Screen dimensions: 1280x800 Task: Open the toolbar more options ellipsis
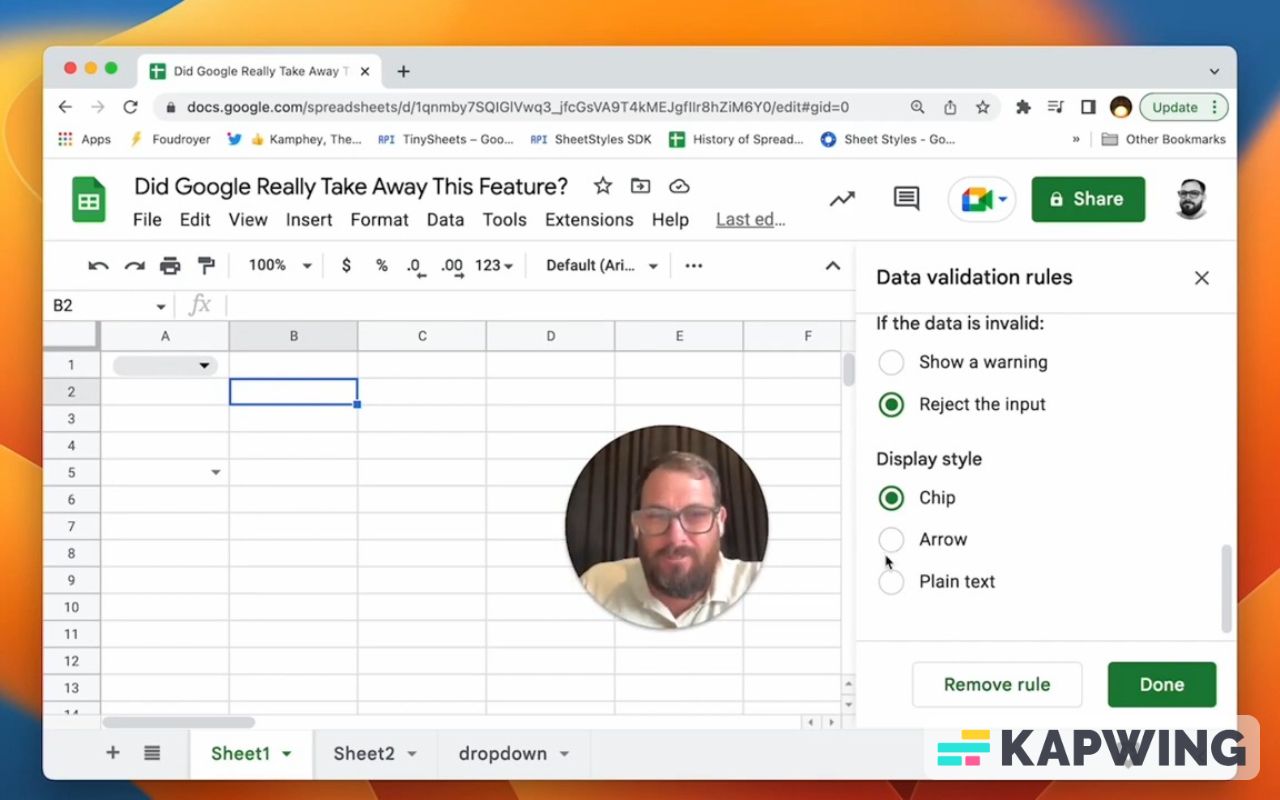[x=694, y=266]
